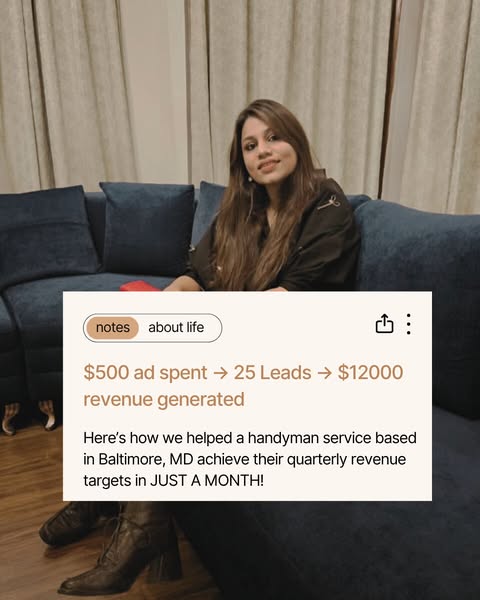Click the handyman service sentence line
Screen dimensions: 480x600
tap(250, 438)
